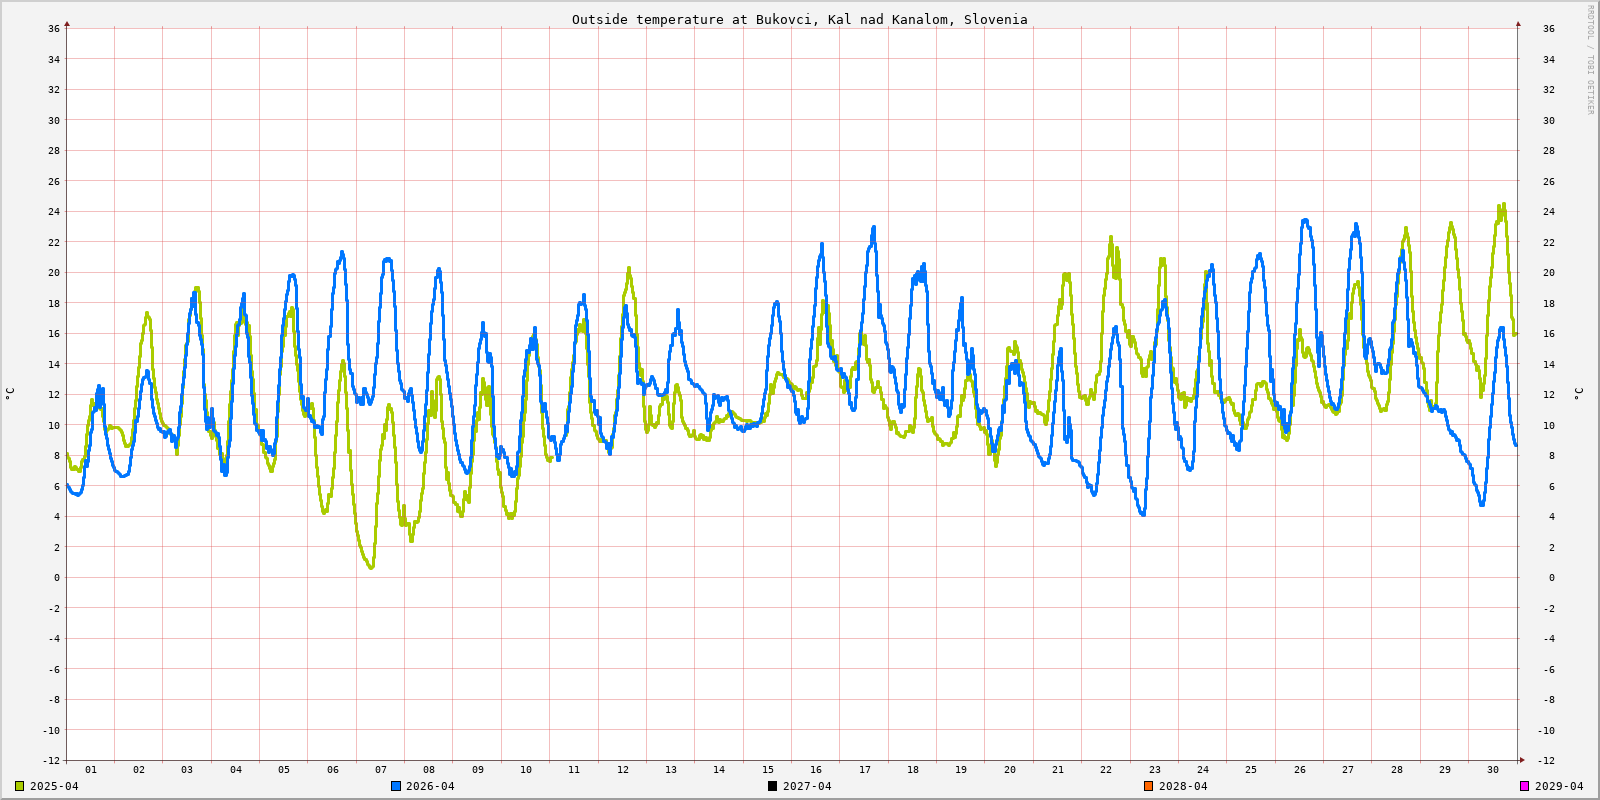The width and height of the screenshot is (1600, 800).
Task: Click the 2026-04 legend label
Action: (430, 786)
